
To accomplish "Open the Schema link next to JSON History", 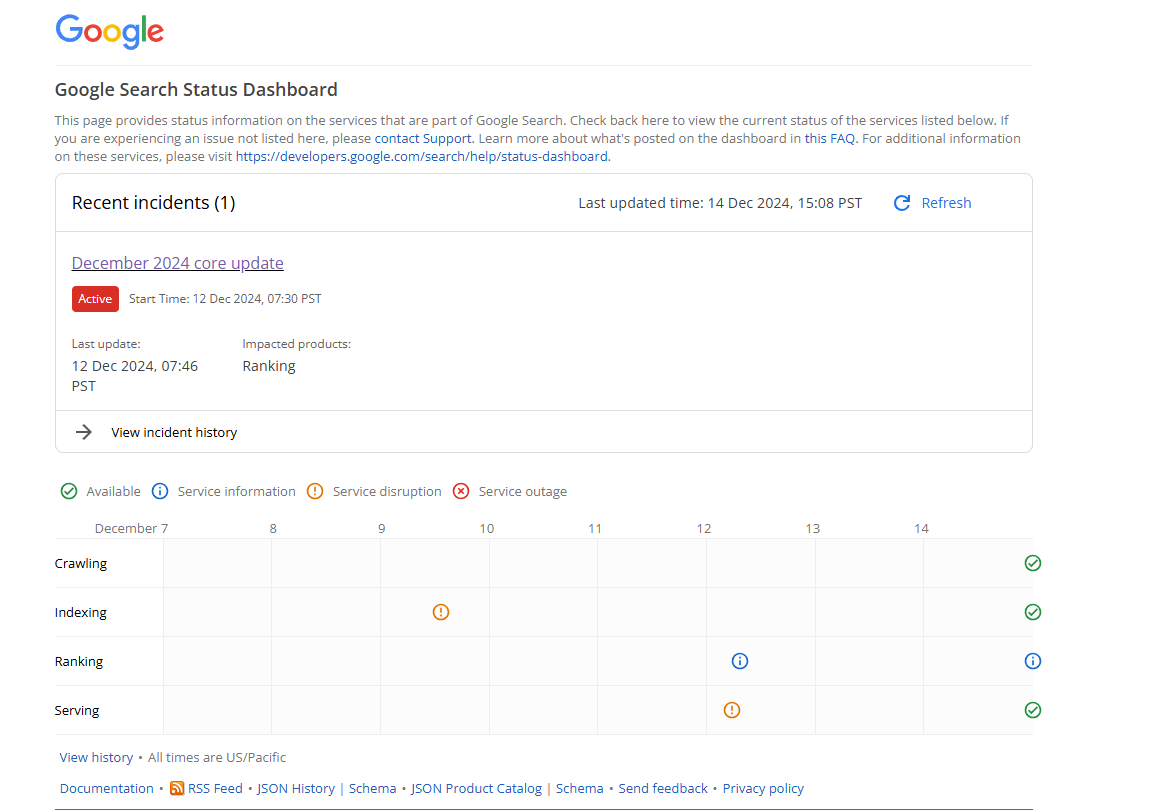I will (x=373, y=789).
